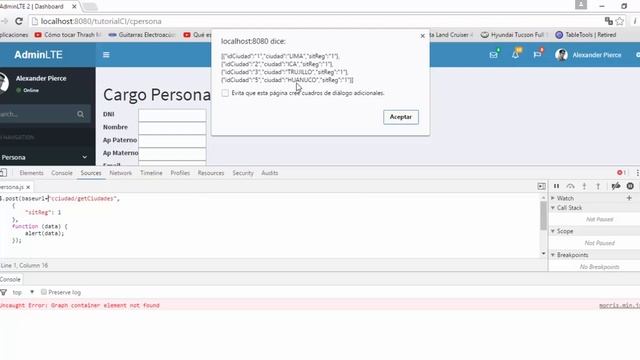Click the Uncaught Error console message

tap(80, 305)
